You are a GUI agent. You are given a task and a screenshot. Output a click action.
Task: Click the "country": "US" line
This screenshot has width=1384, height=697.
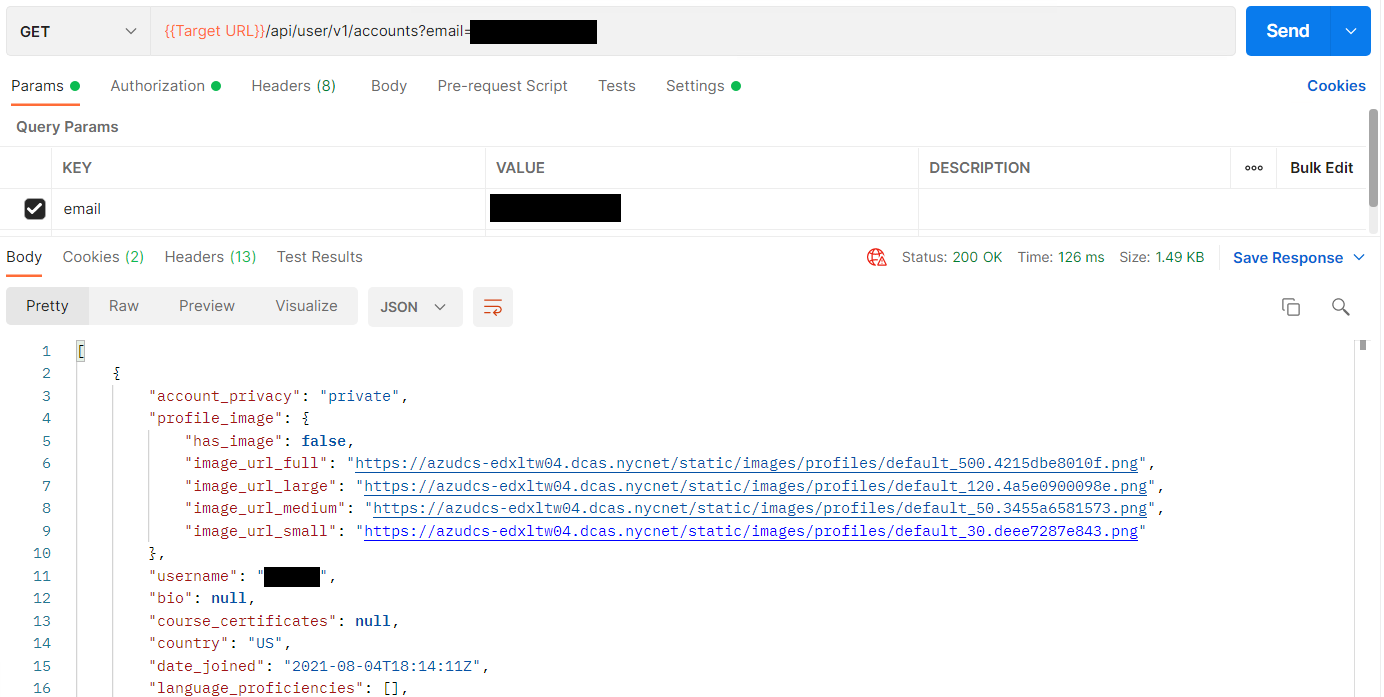(x=219, y=643)
